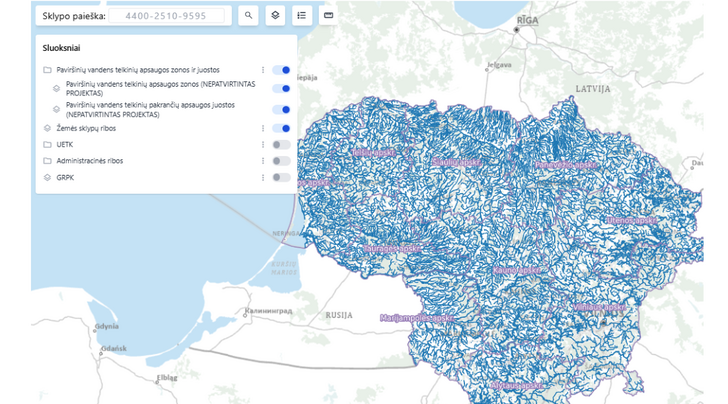Screen dimensions: 728x404
Task: Select Žemės sklypų ribos layer name
Action: (x=86, y=128)
